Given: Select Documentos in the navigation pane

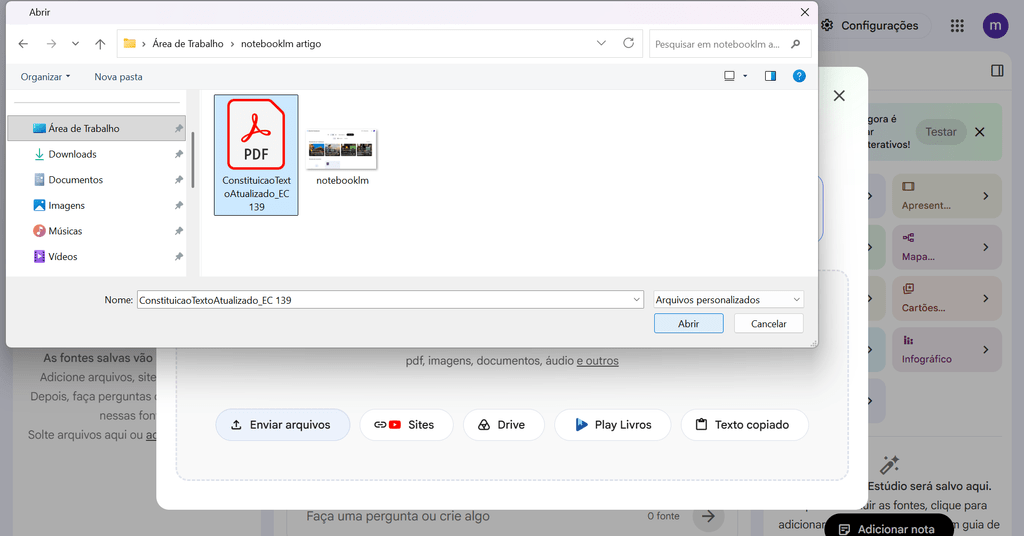Looking at the screenshot, I should pos(75,180).
